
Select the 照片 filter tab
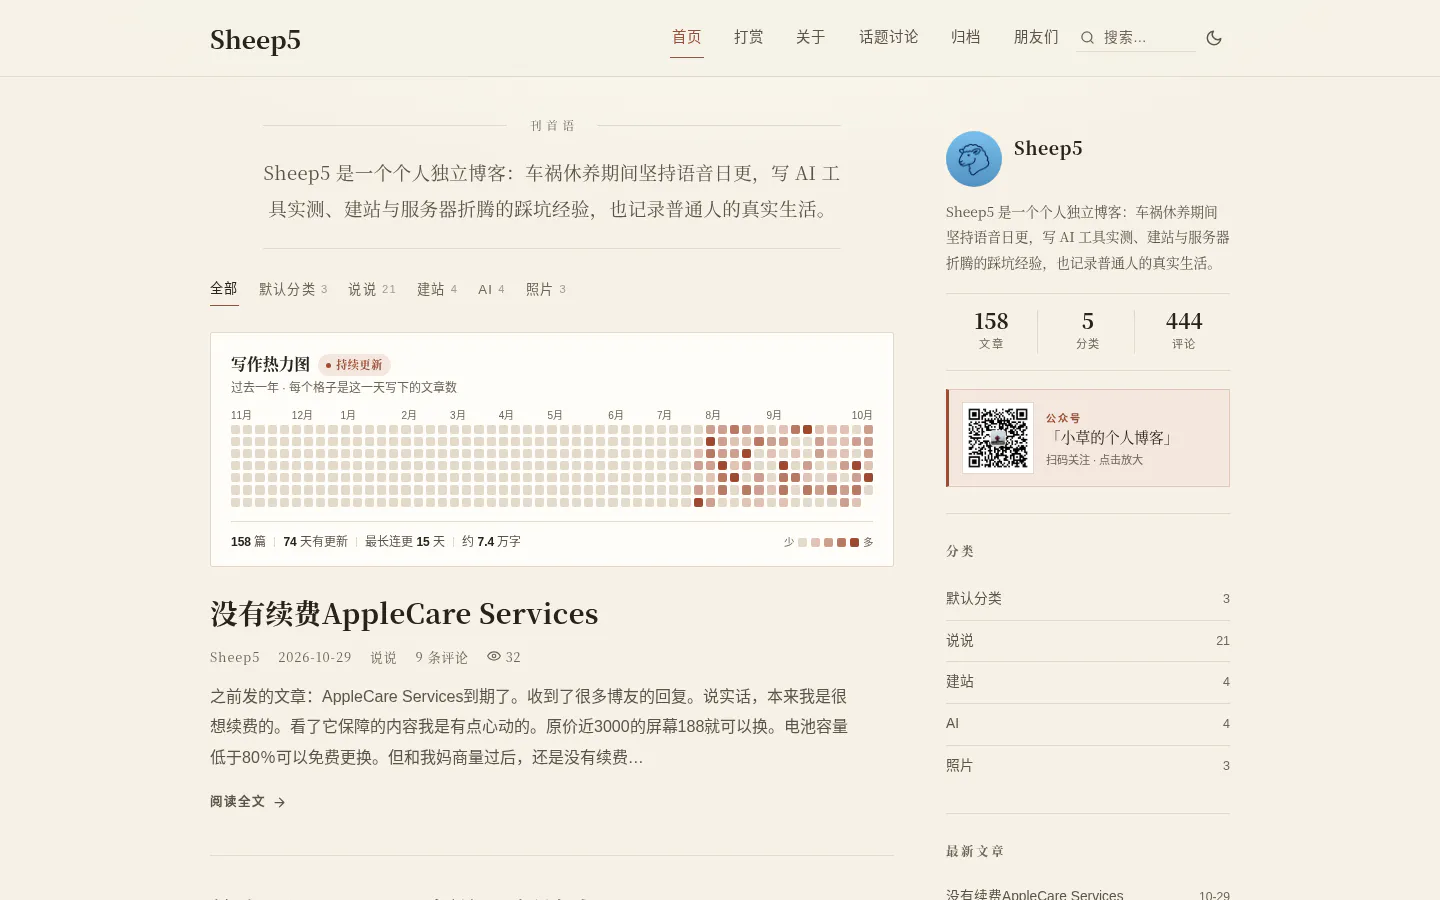coord(546,289)
